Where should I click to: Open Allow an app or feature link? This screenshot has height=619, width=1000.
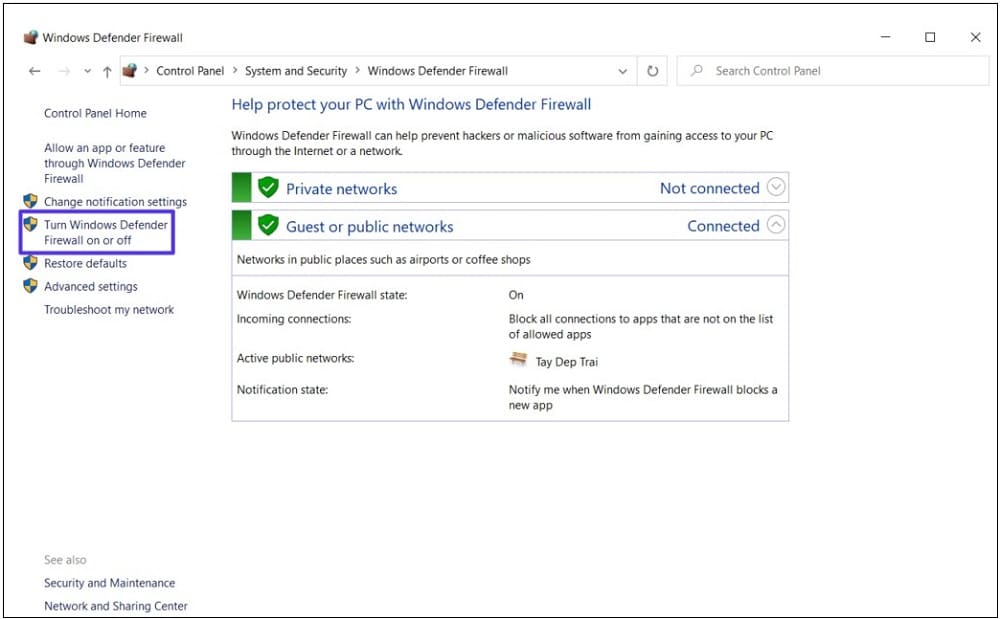tap(115, 163)
